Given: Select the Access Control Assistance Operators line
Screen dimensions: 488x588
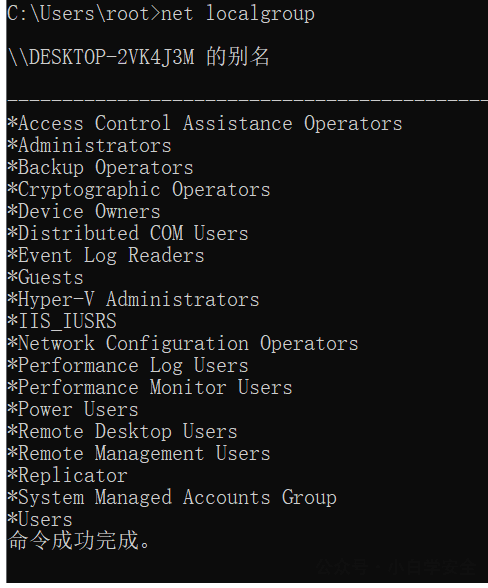Looking at the screenshot, I should [x=205, y=123].
